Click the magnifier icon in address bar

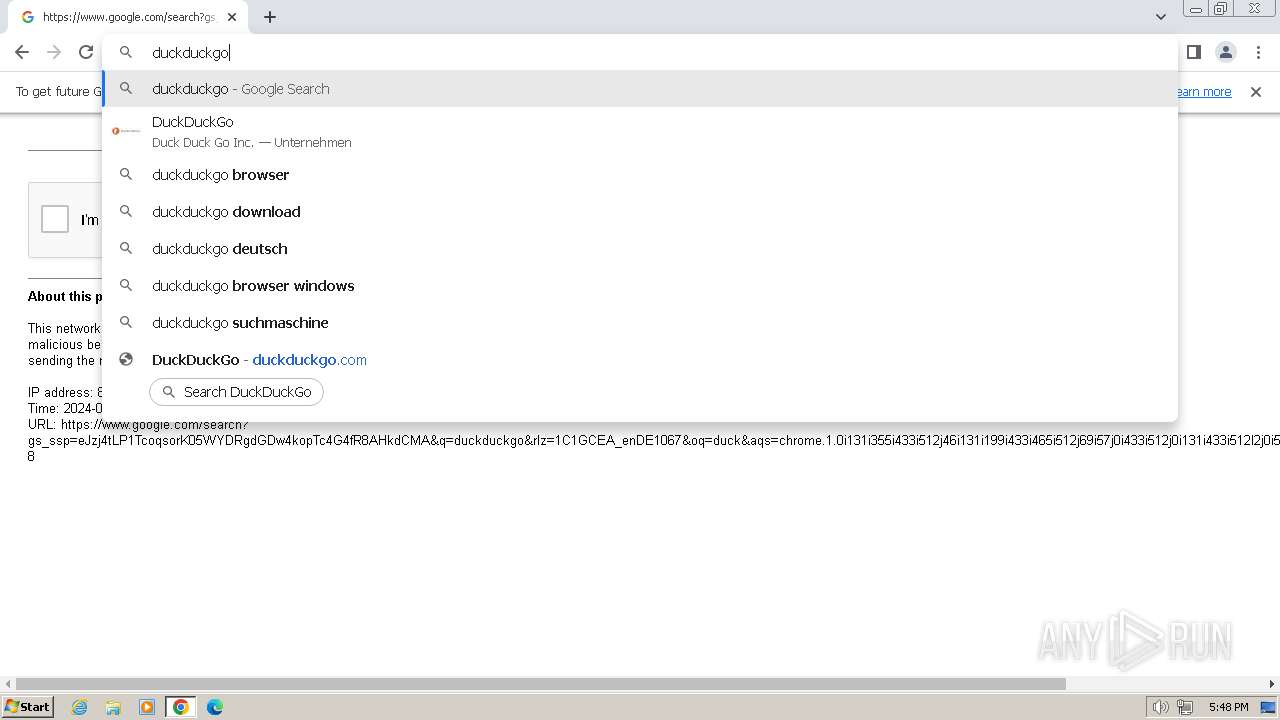[x=126, y=52]
